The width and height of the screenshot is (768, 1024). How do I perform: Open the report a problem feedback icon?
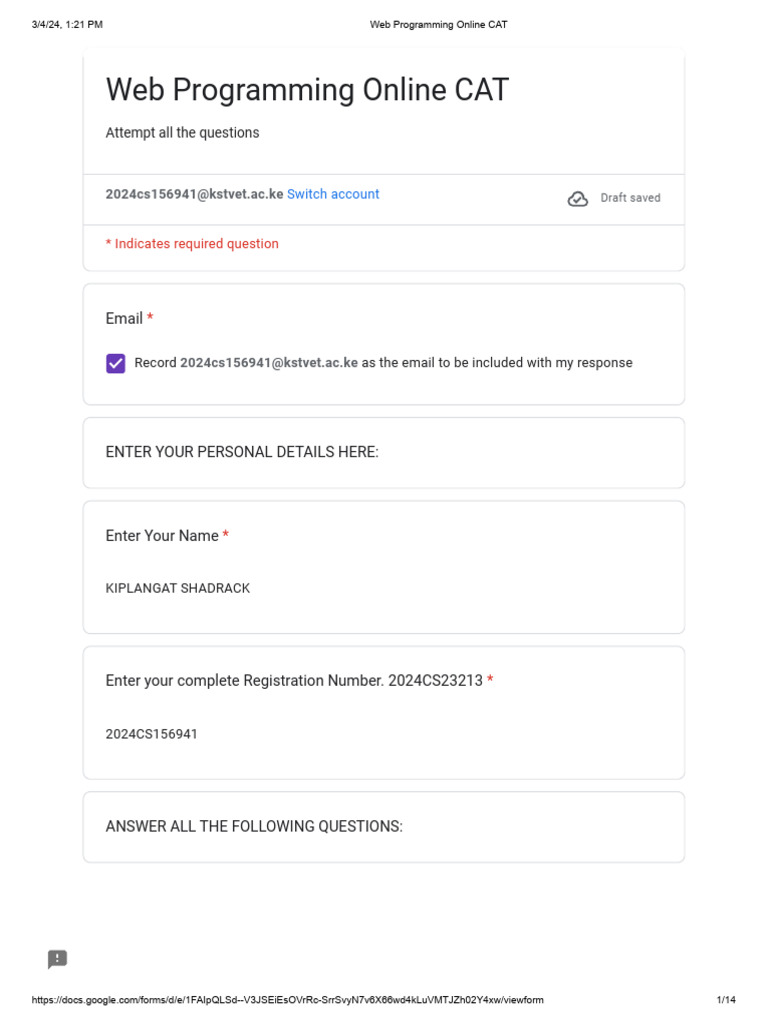[58, 960]
